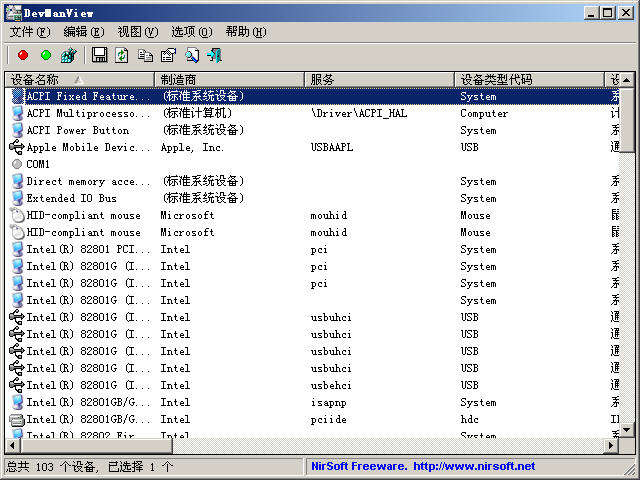
Task: Open the www.nirsoft.net link
Action: tap(473, 466)
